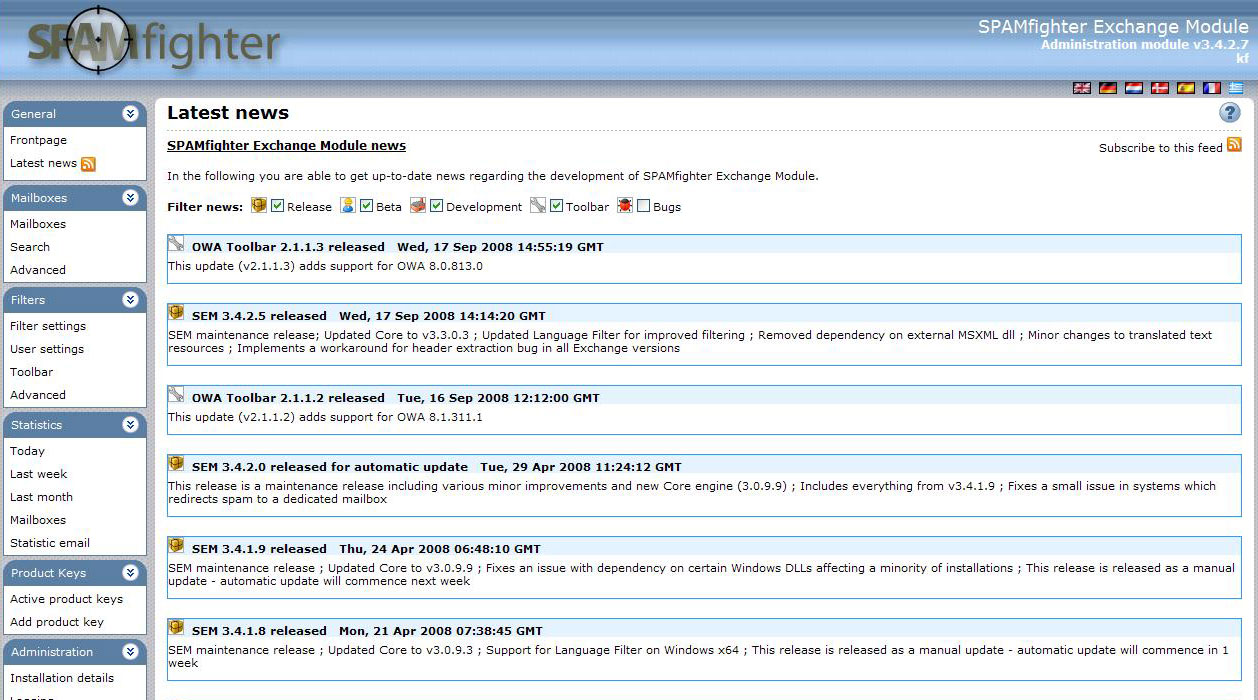The height and width of the screenshot is (700, 1258).
Task: Click the Bugs filter ladybug icon
Action: click(x=625, y=205)
